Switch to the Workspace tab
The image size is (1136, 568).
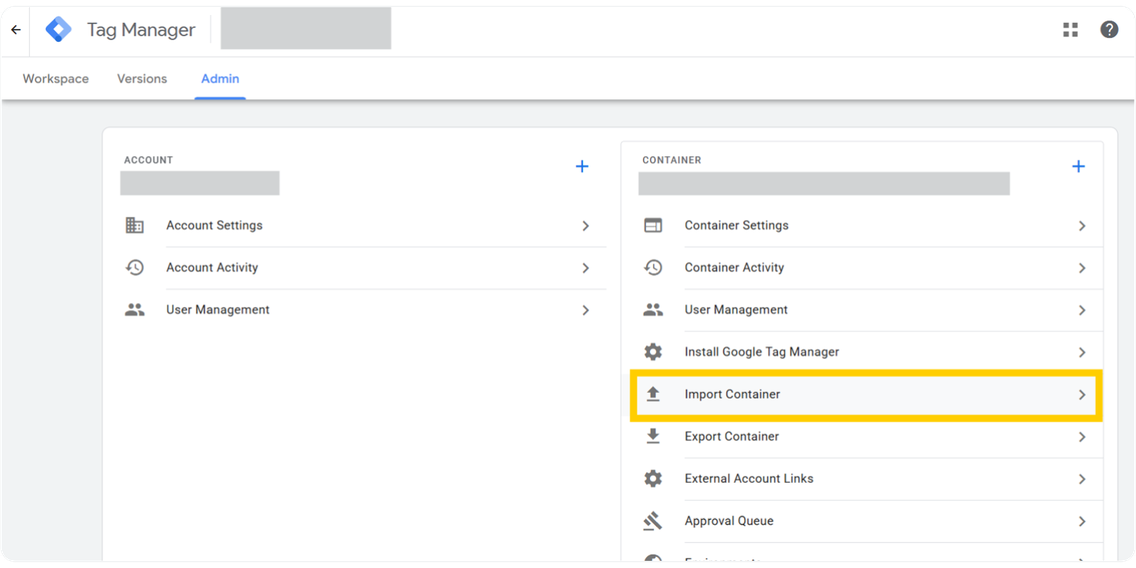coord(56,79)
